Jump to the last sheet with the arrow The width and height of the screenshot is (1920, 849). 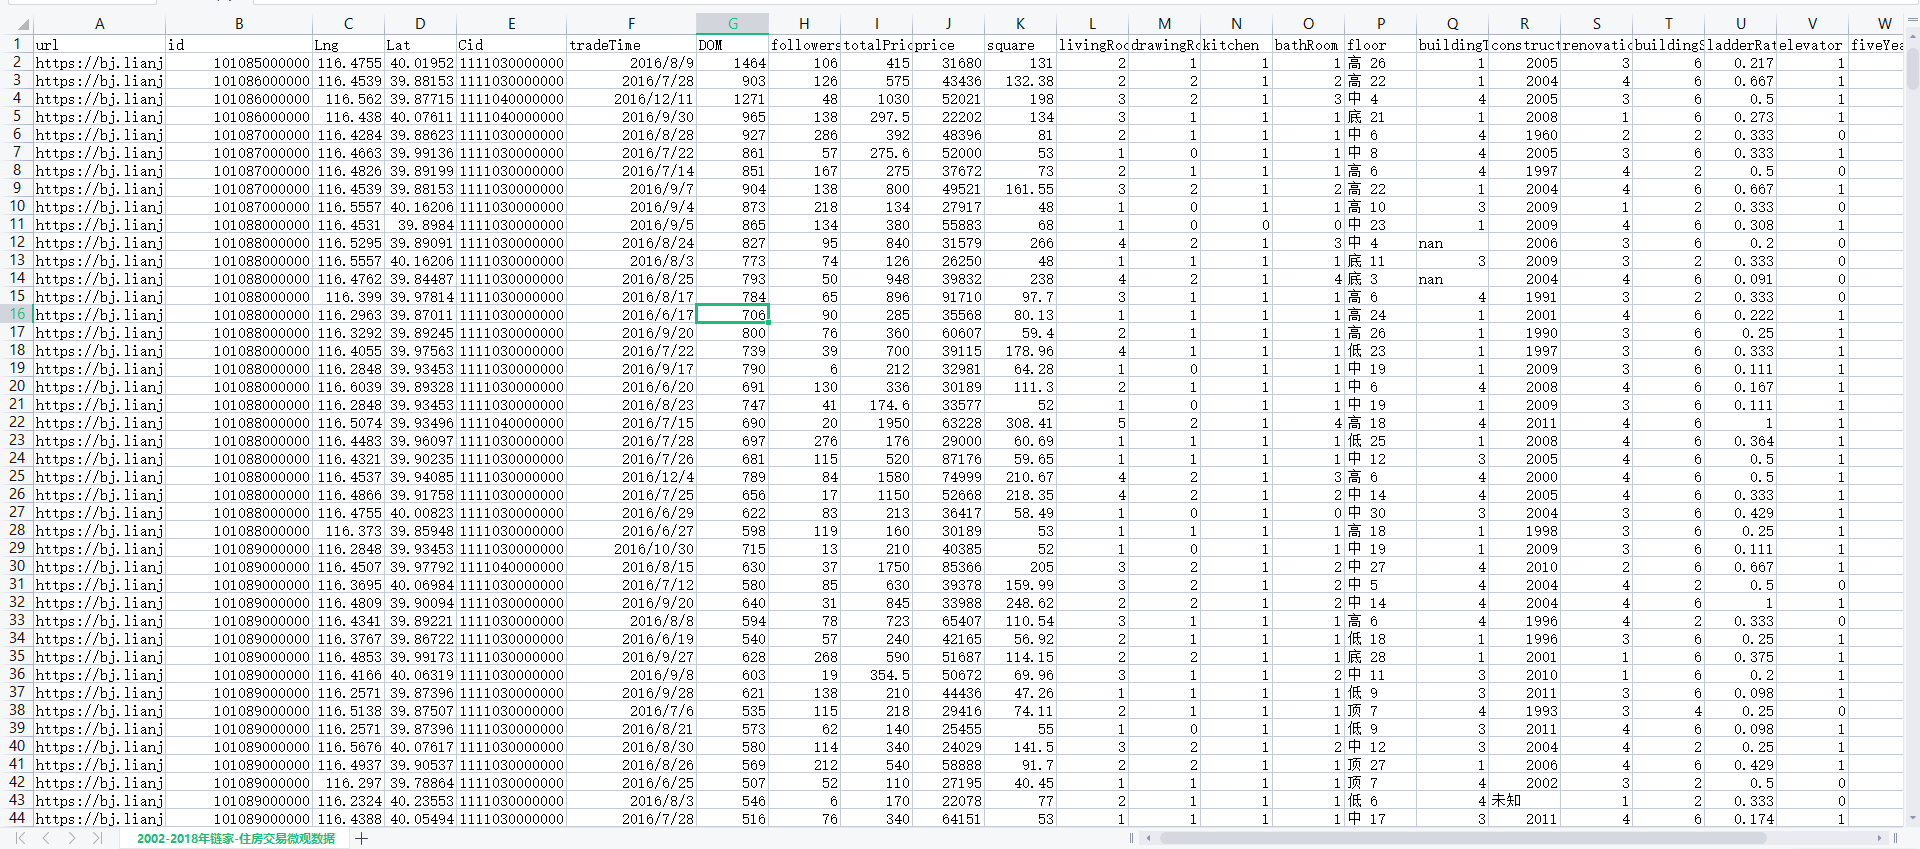click(98, 838)
